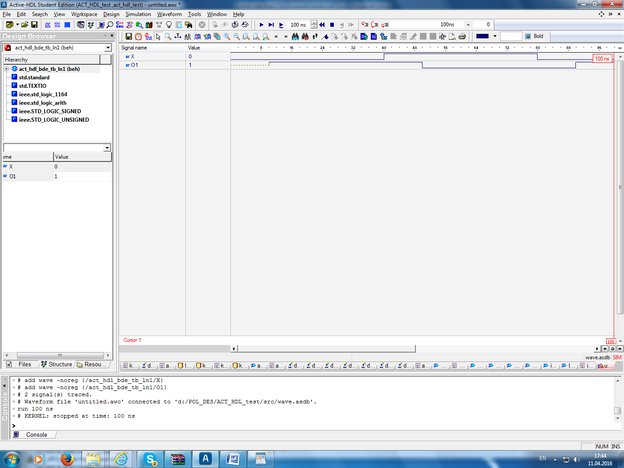Open the 100ns time dropdown arrow
The height and width of the screenshot is (468, 624).
[468, 25]
